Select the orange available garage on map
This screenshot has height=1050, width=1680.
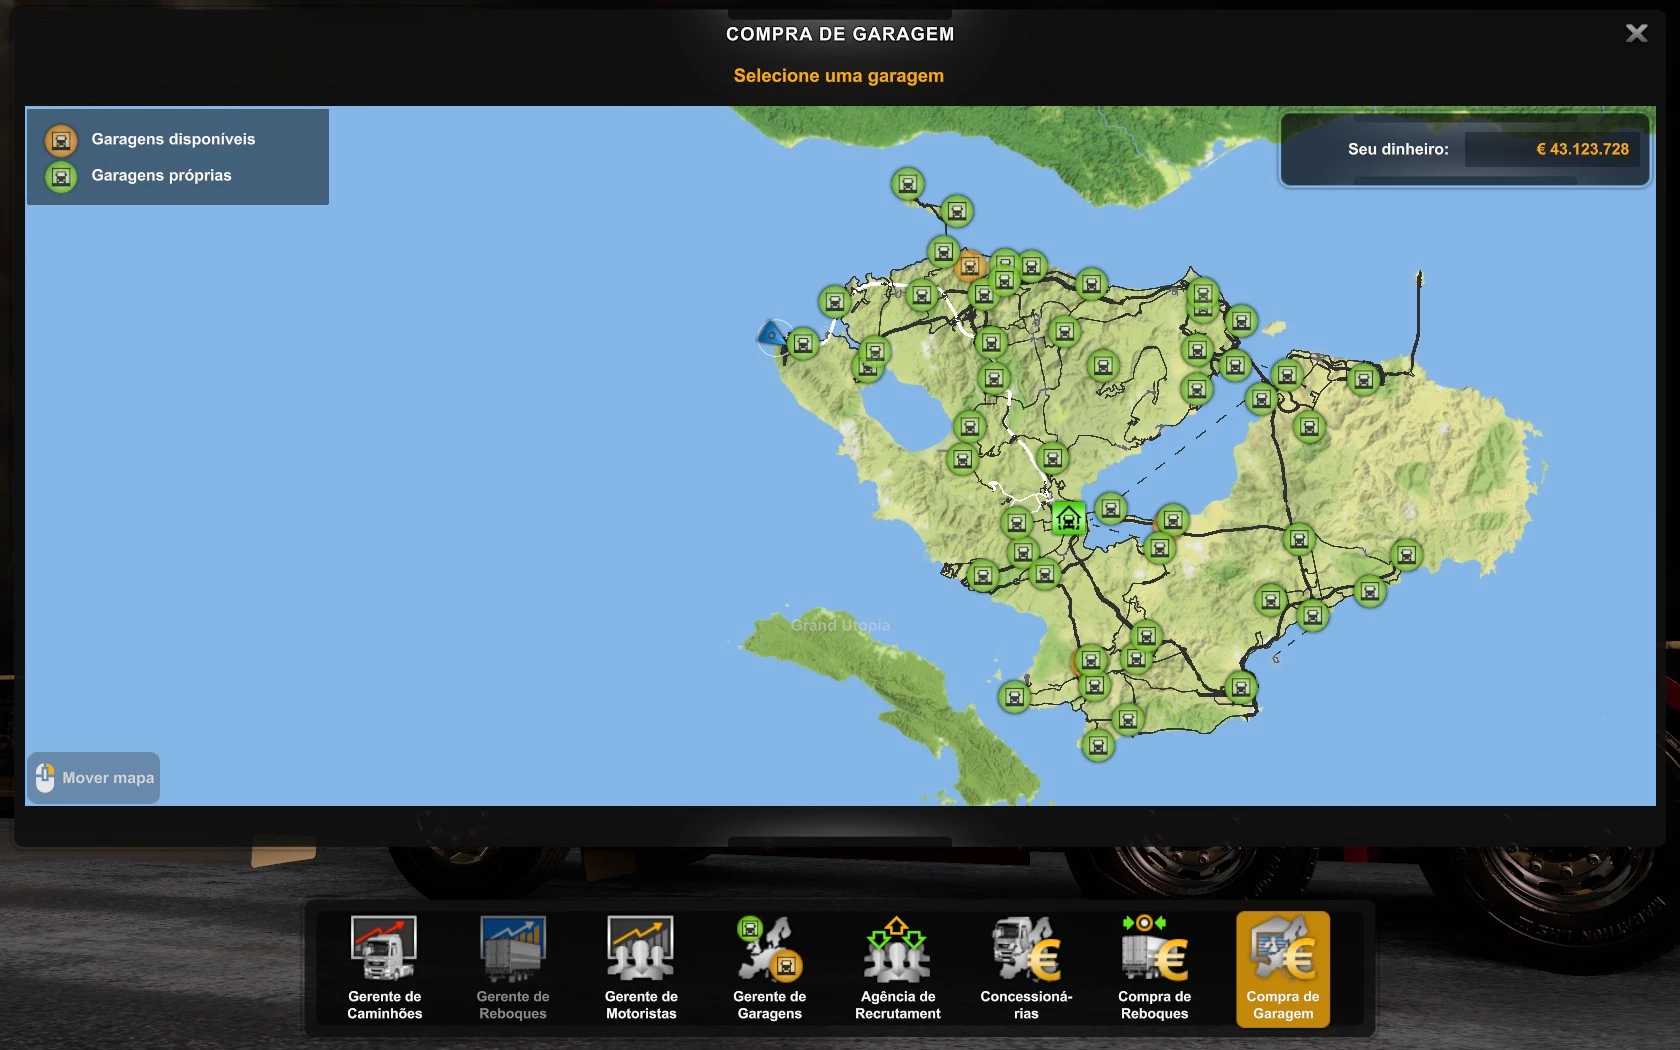(x=968, y=266)
